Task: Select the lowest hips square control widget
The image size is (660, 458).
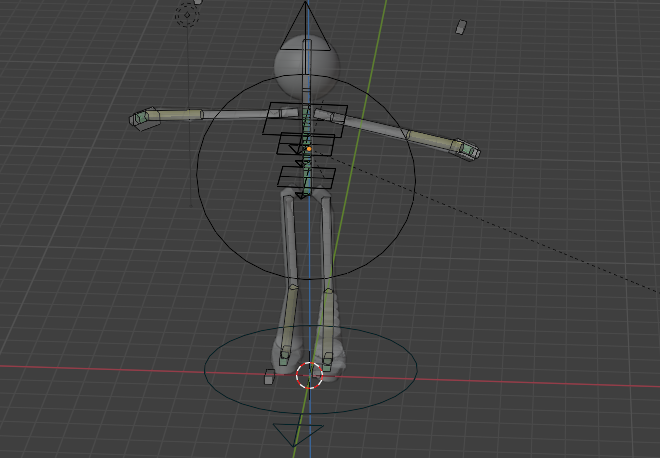Action: click(x=306, y=177)
